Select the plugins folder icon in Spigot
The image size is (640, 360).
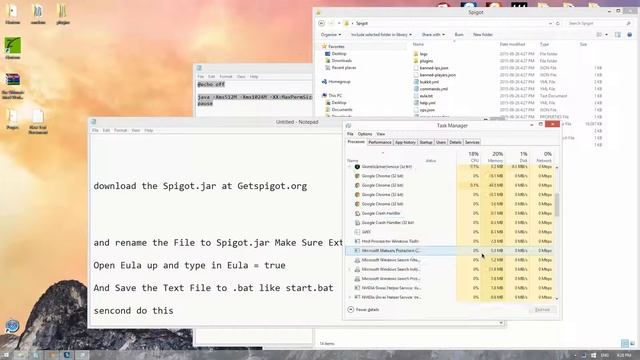click(x=416, y=61)
